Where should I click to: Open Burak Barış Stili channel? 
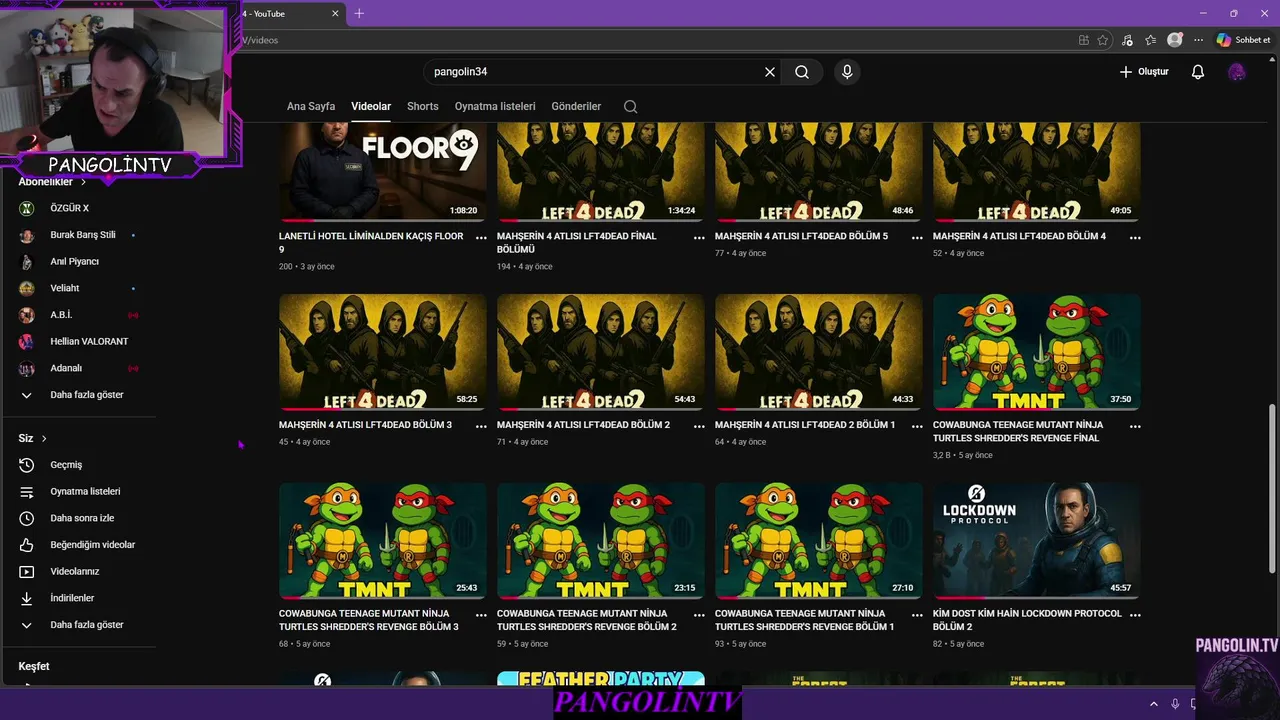point(85,235)
